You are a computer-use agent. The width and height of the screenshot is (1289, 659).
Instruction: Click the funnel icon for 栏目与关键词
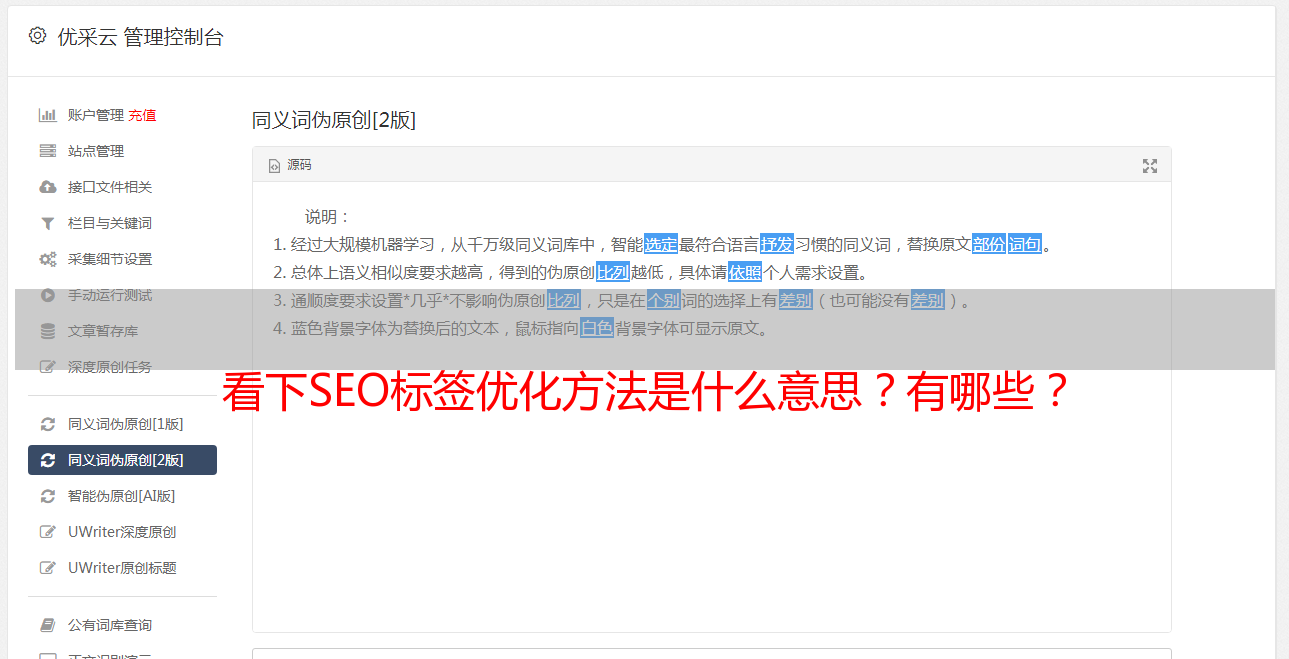coord(47,223)
